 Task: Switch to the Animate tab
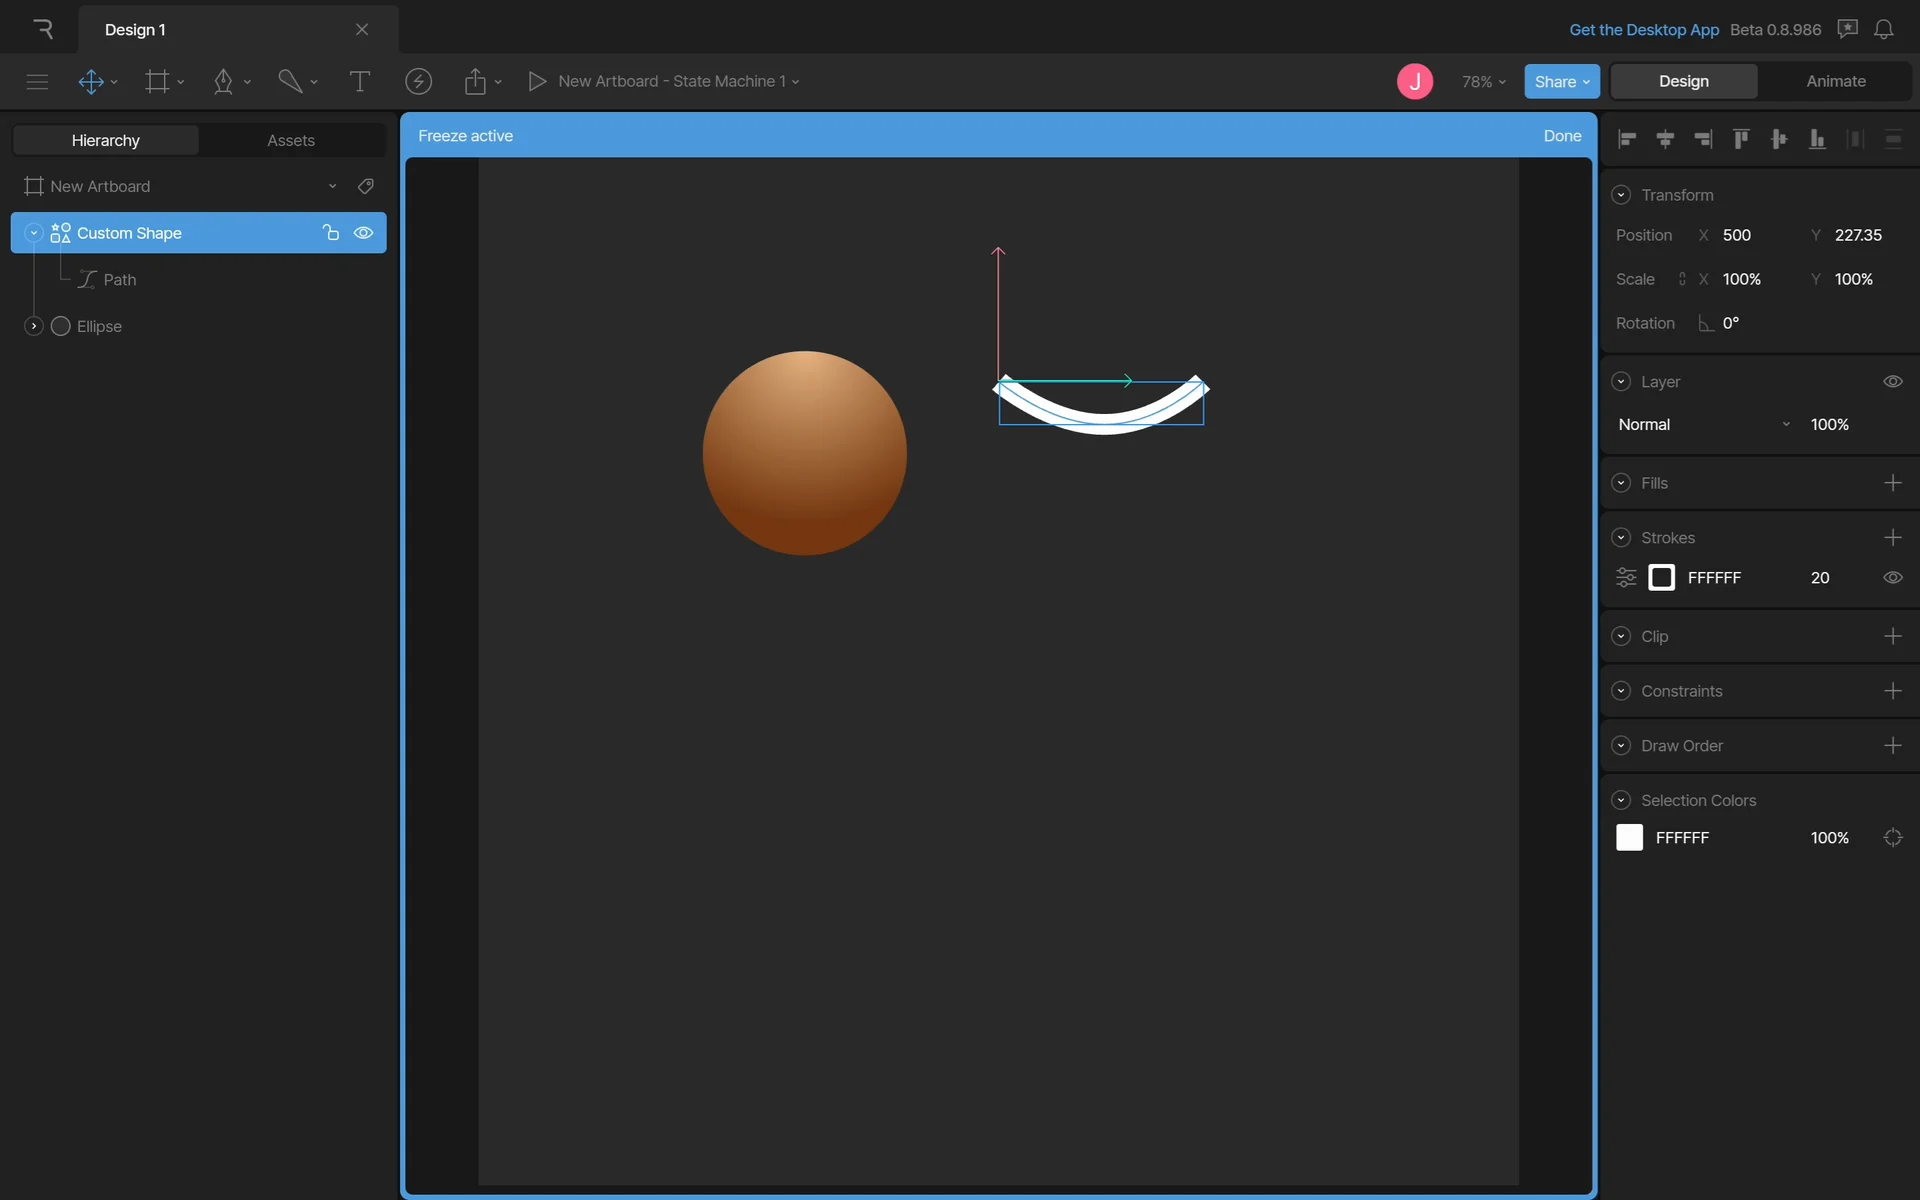tap(1835, 82)
